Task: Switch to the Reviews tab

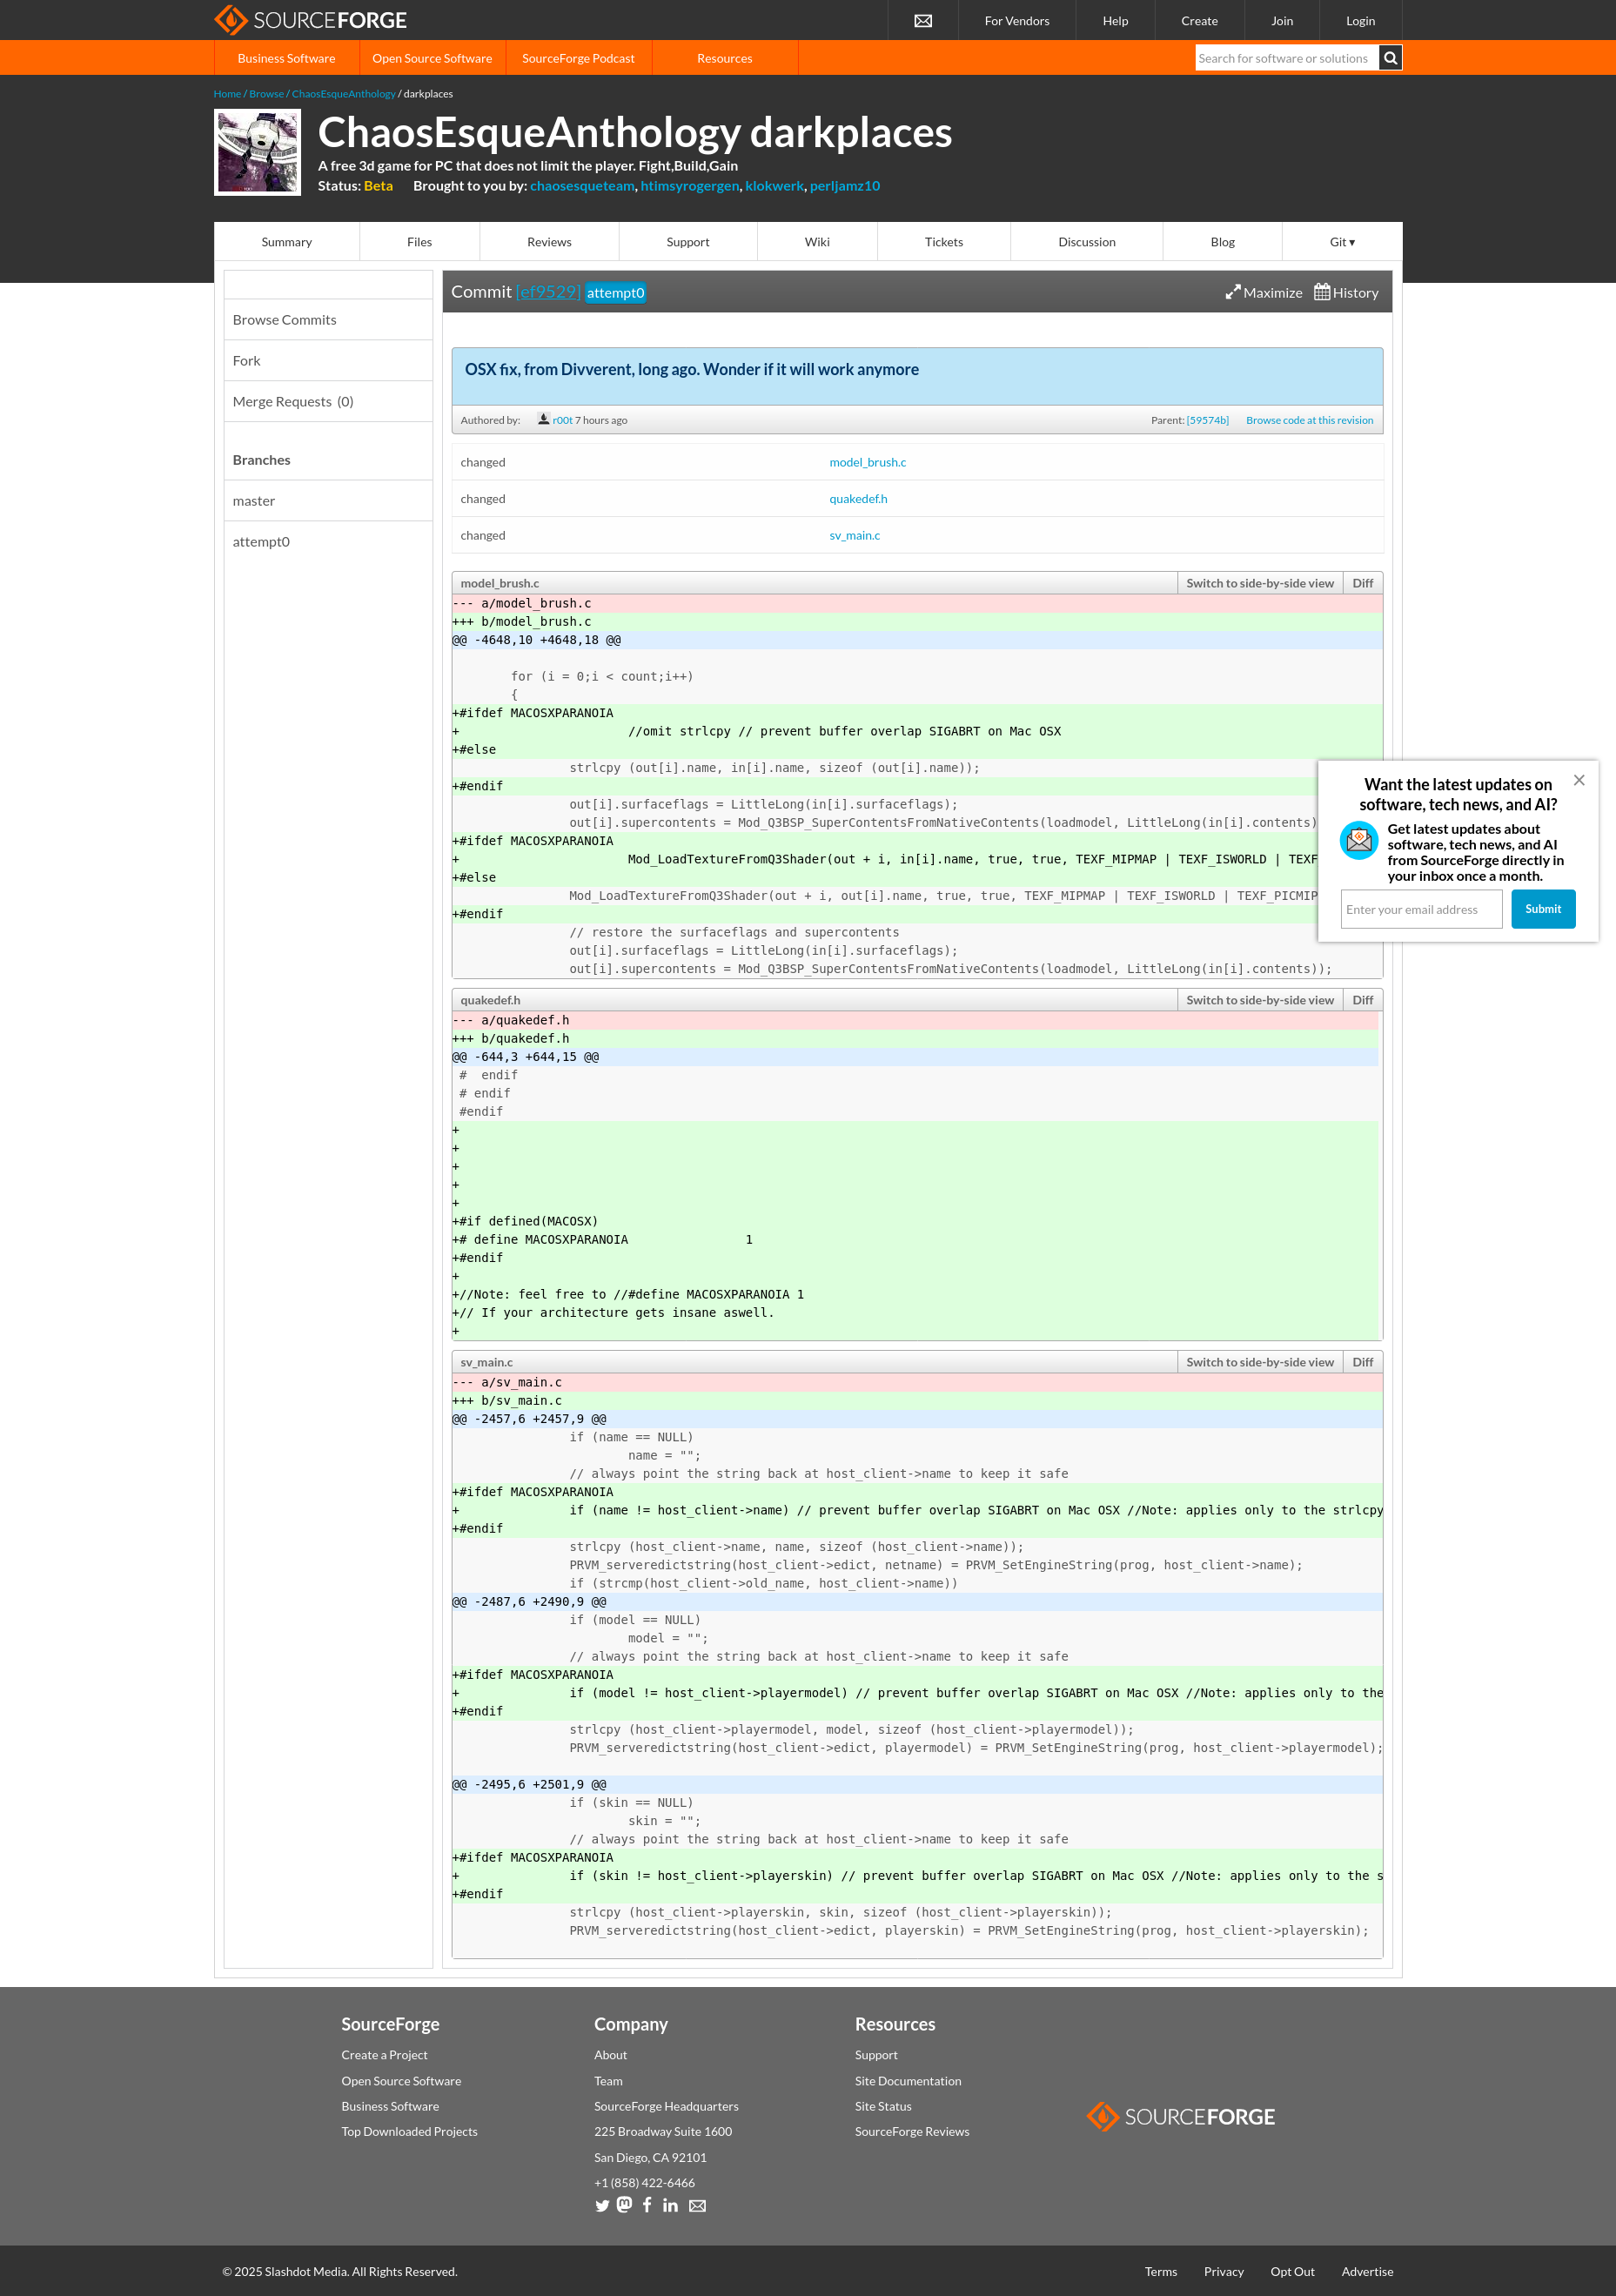Action: [549, 242]
